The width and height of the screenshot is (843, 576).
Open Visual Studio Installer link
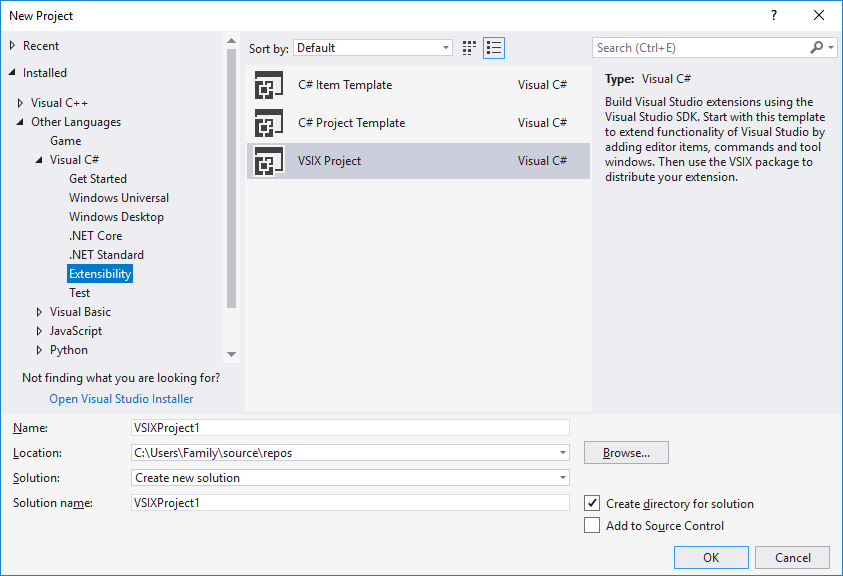(x=122, y=399)
